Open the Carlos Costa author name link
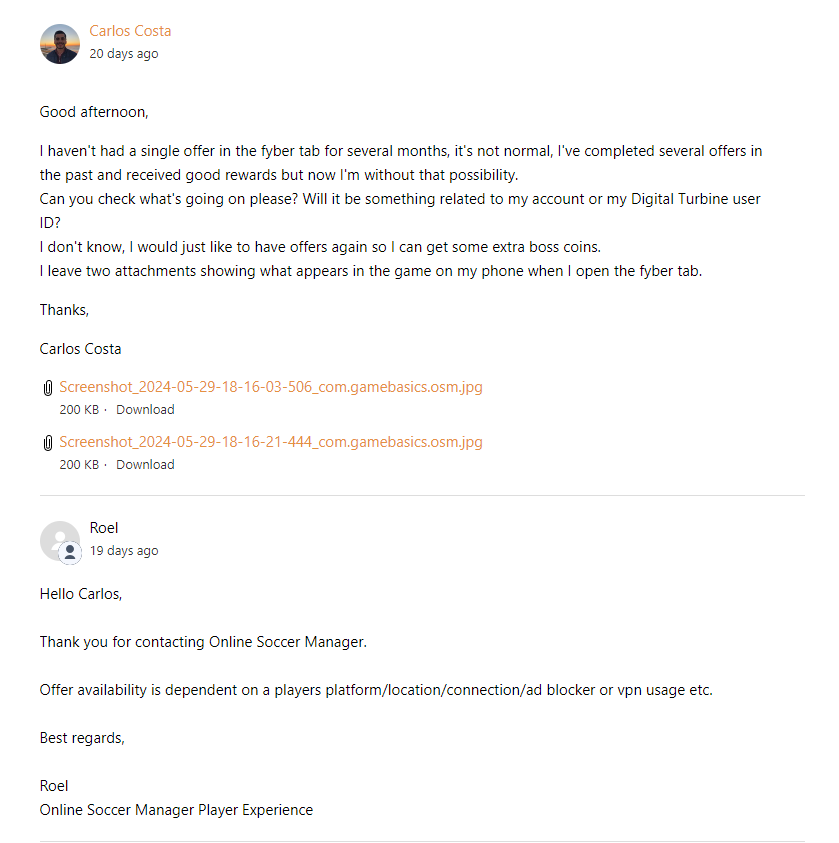 (x=130, y=31)
